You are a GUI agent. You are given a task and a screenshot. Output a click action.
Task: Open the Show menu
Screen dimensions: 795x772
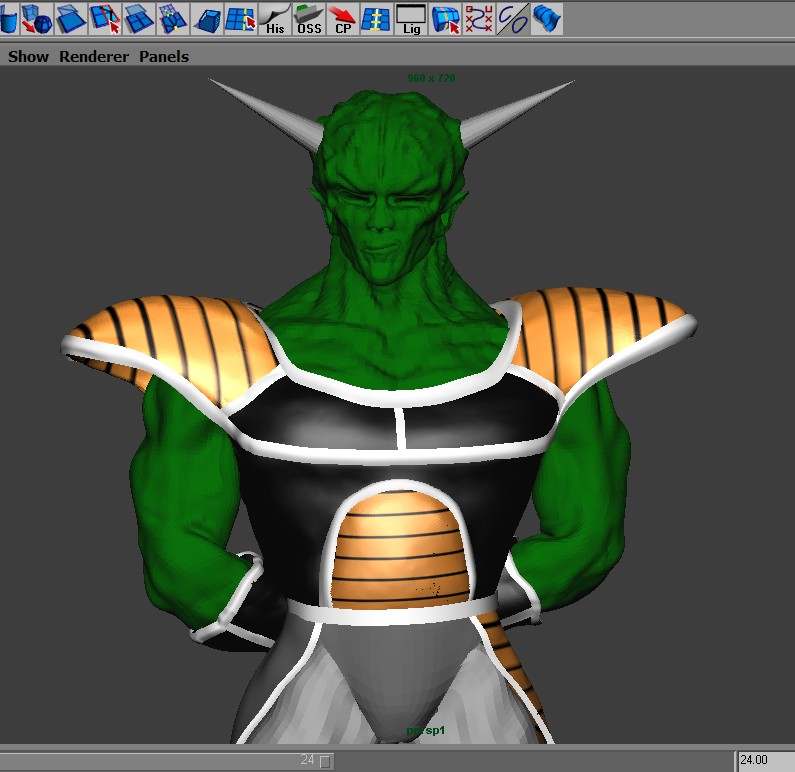tap(28, 56)
